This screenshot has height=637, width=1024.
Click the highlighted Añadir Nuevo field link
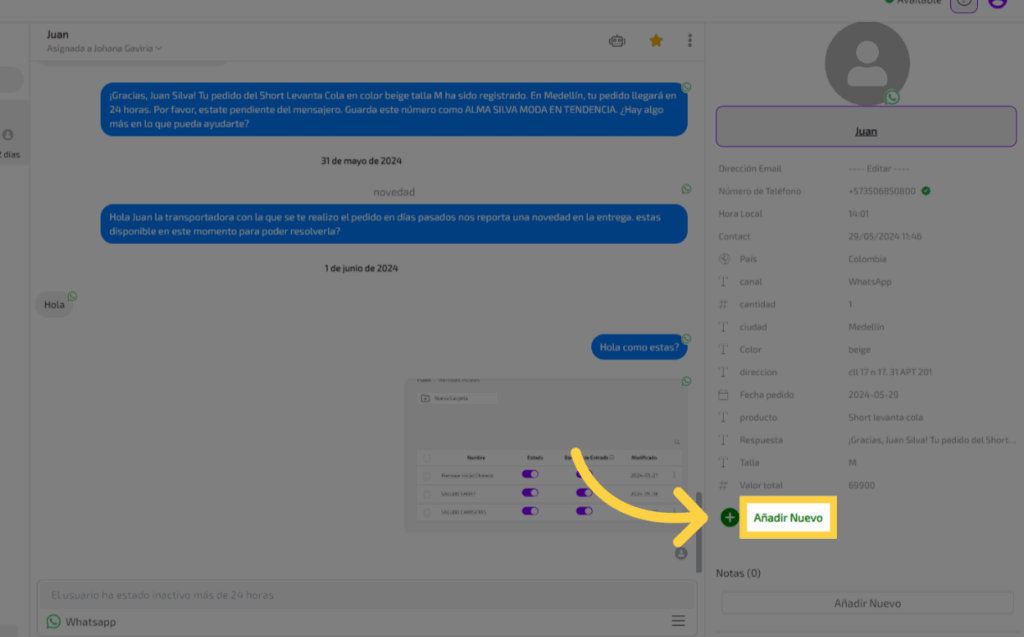click(787, 518)
